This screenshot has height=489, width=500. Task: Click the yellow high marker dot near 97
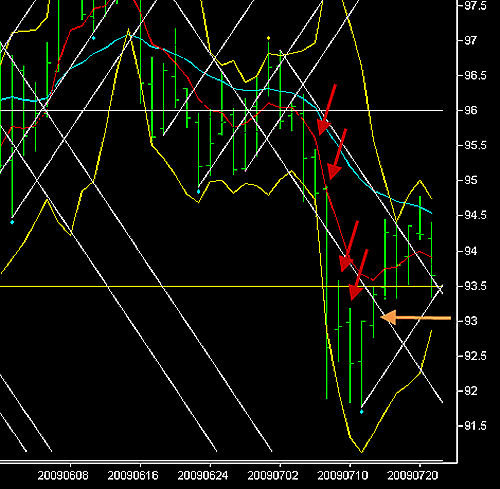tap(269, 38)
